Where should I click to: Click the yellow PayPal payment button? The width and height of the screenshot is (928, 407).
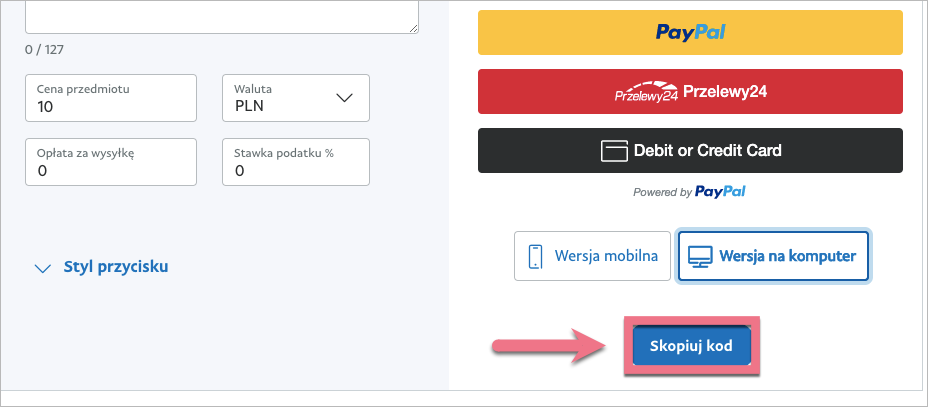coord(690,32)
